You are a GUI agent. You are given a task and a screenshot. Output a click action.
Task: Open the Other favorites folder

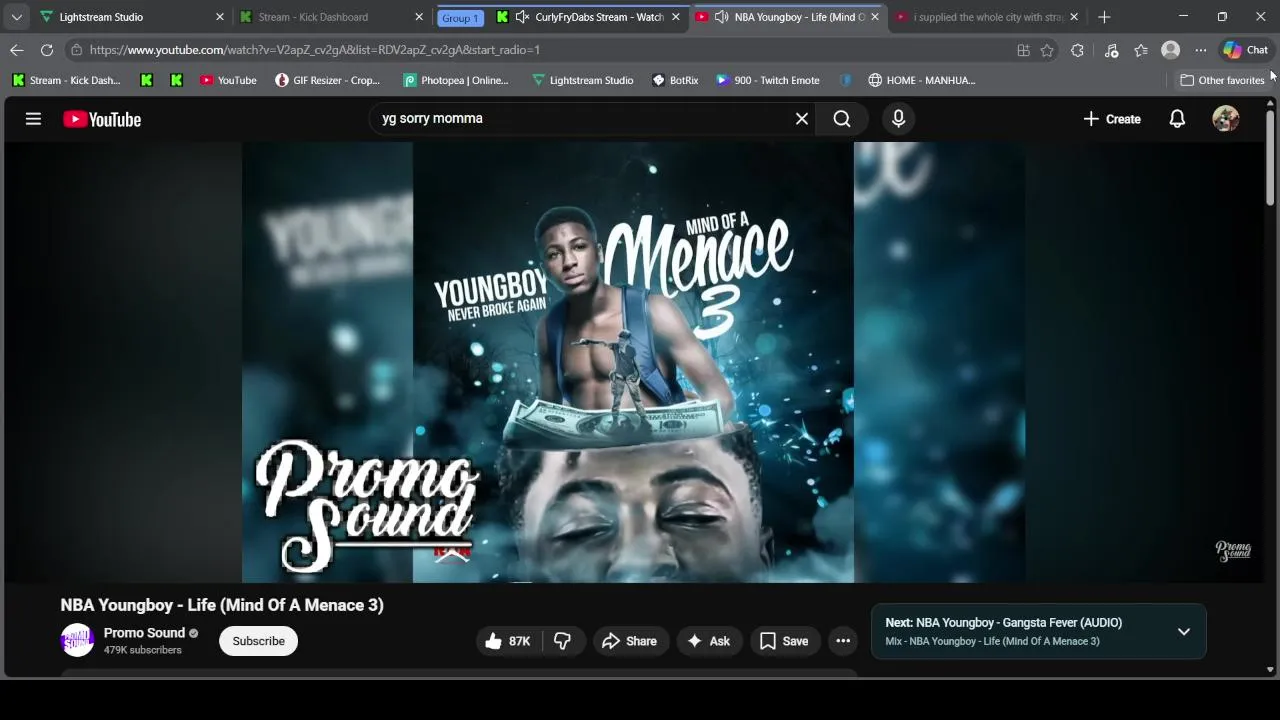click(x=1222, y=80)
